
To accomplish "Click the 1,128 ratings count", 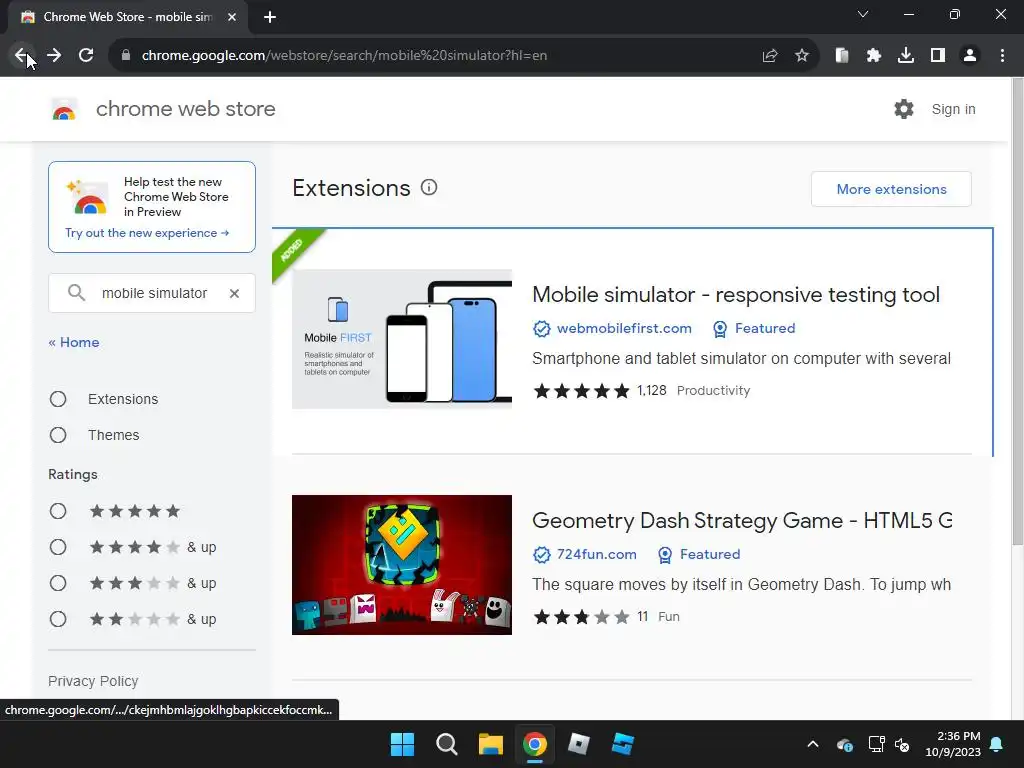I will 652,391.
